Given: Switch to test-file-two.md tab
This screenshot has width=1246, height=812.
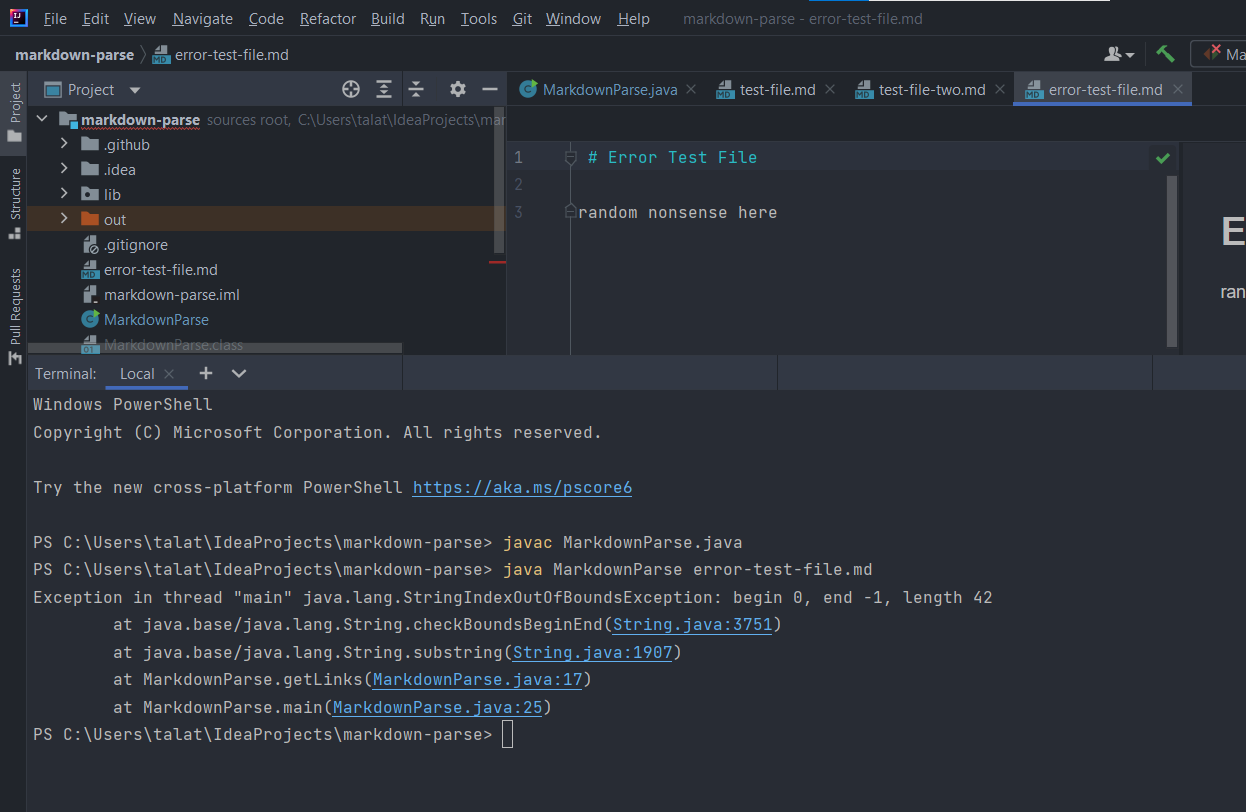Looking at the screenshot, I should pos(932,89).
